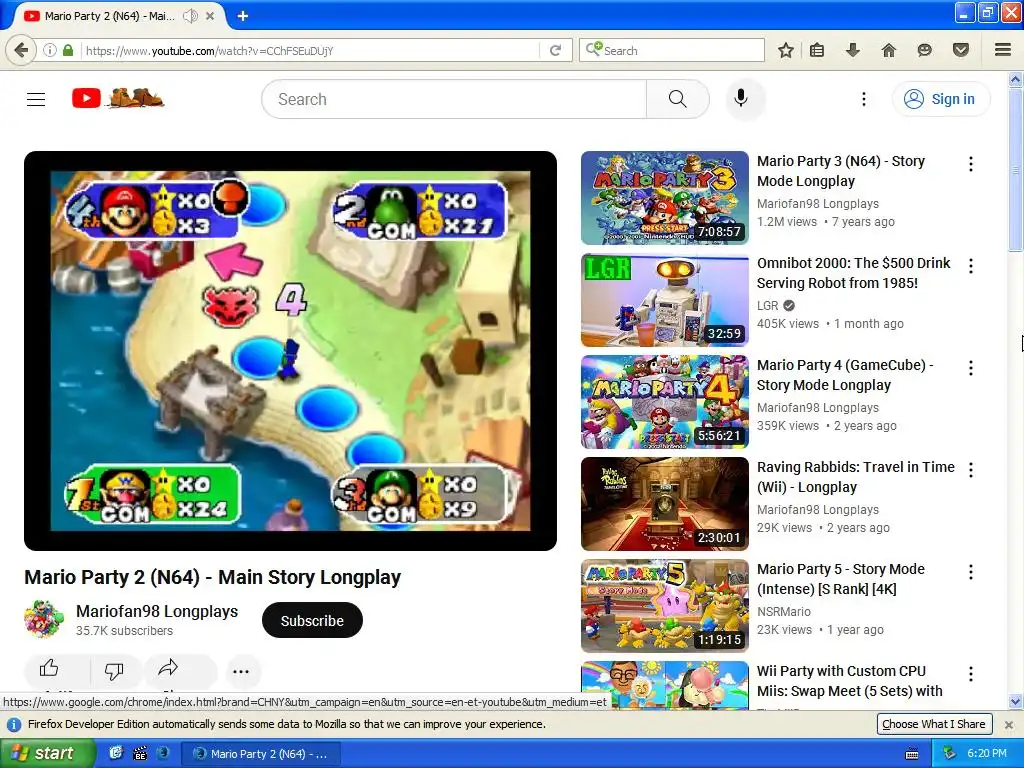Select the Mario Party 2 (N64) tab
The image size is (1024, 768).
(110, 16)
